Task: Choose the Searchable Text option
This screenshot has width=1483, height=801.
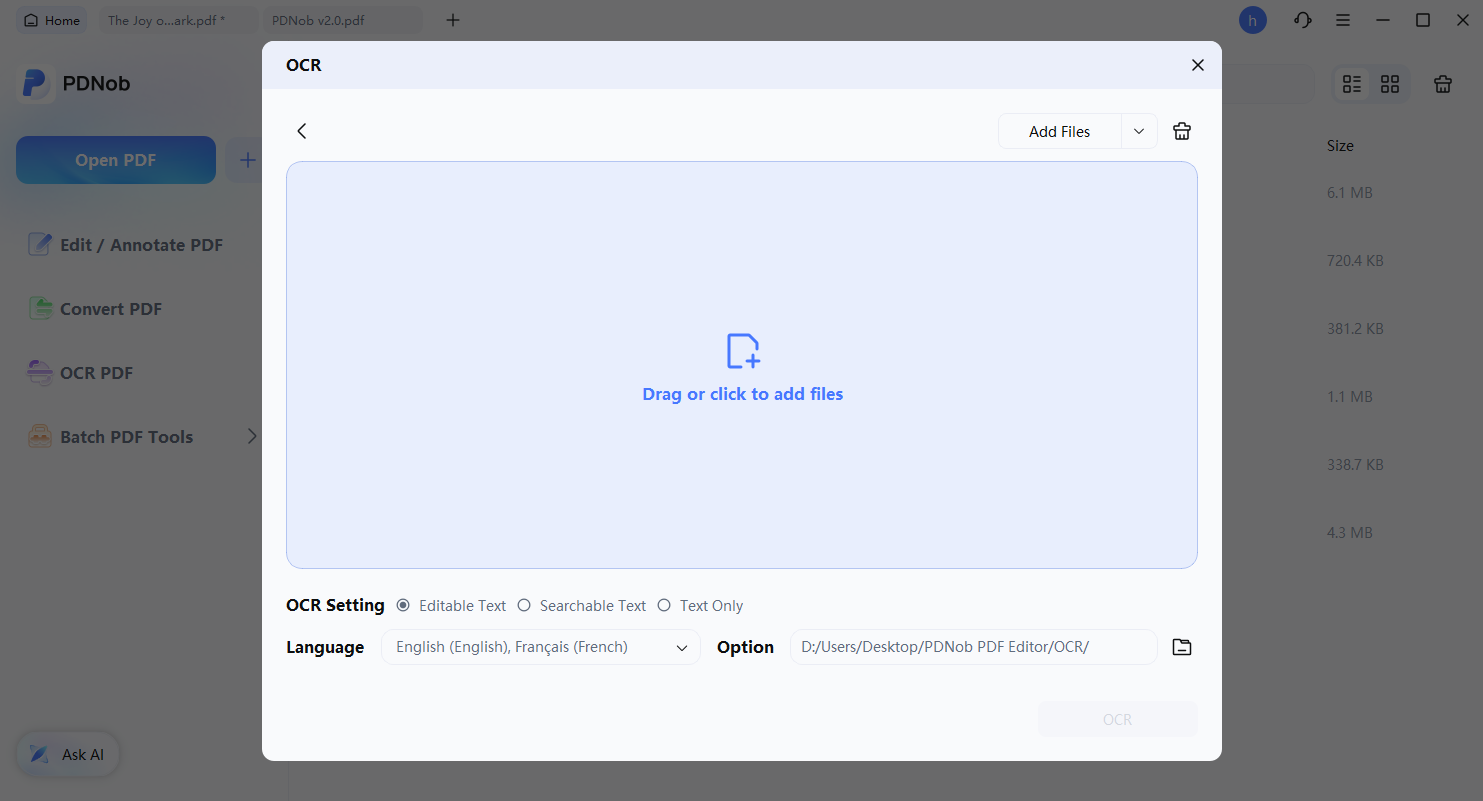Action: tap(524, 605)
